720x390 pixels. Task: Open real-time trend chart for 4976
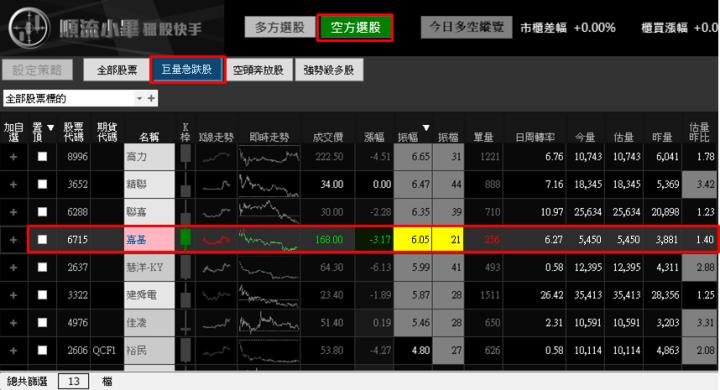tap(269, 322)
